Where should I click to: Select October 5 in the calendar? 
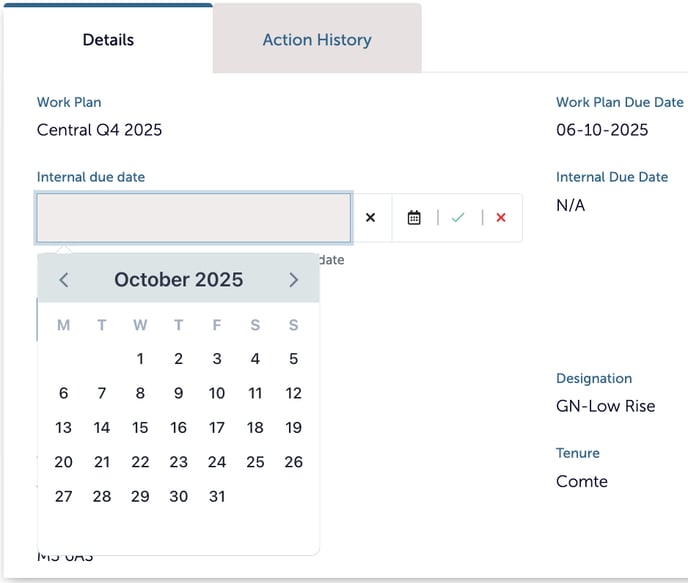click(293, 359)
